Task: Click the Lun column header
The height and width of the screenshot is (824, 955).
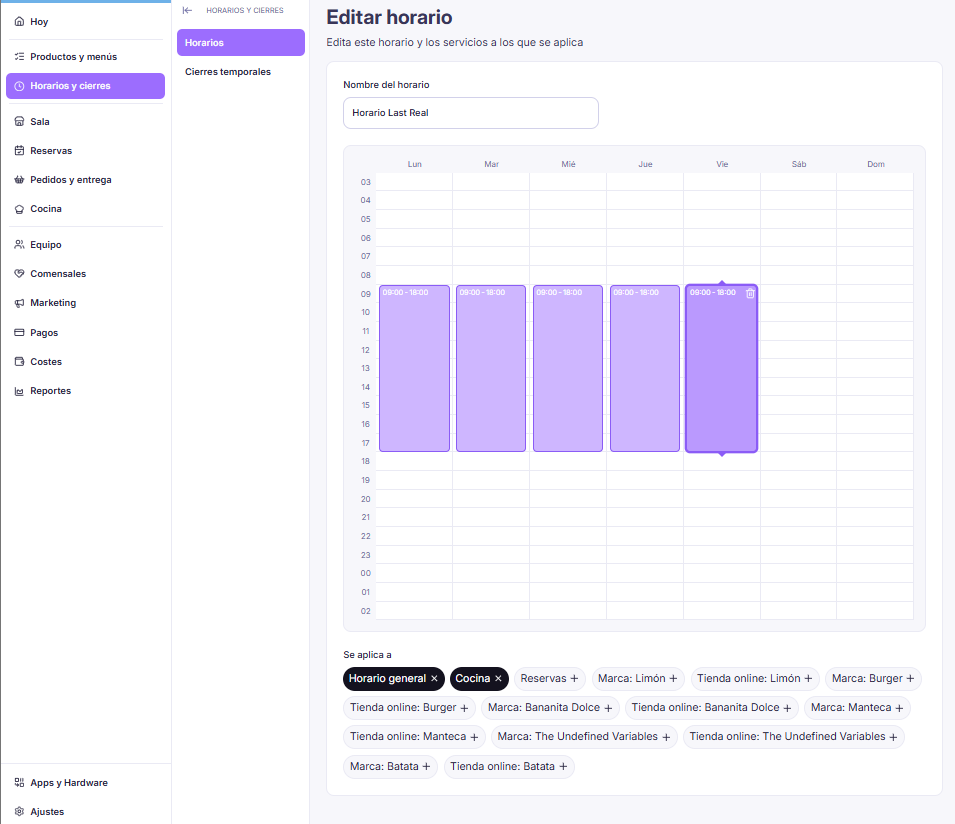Action: coord(415,164)
